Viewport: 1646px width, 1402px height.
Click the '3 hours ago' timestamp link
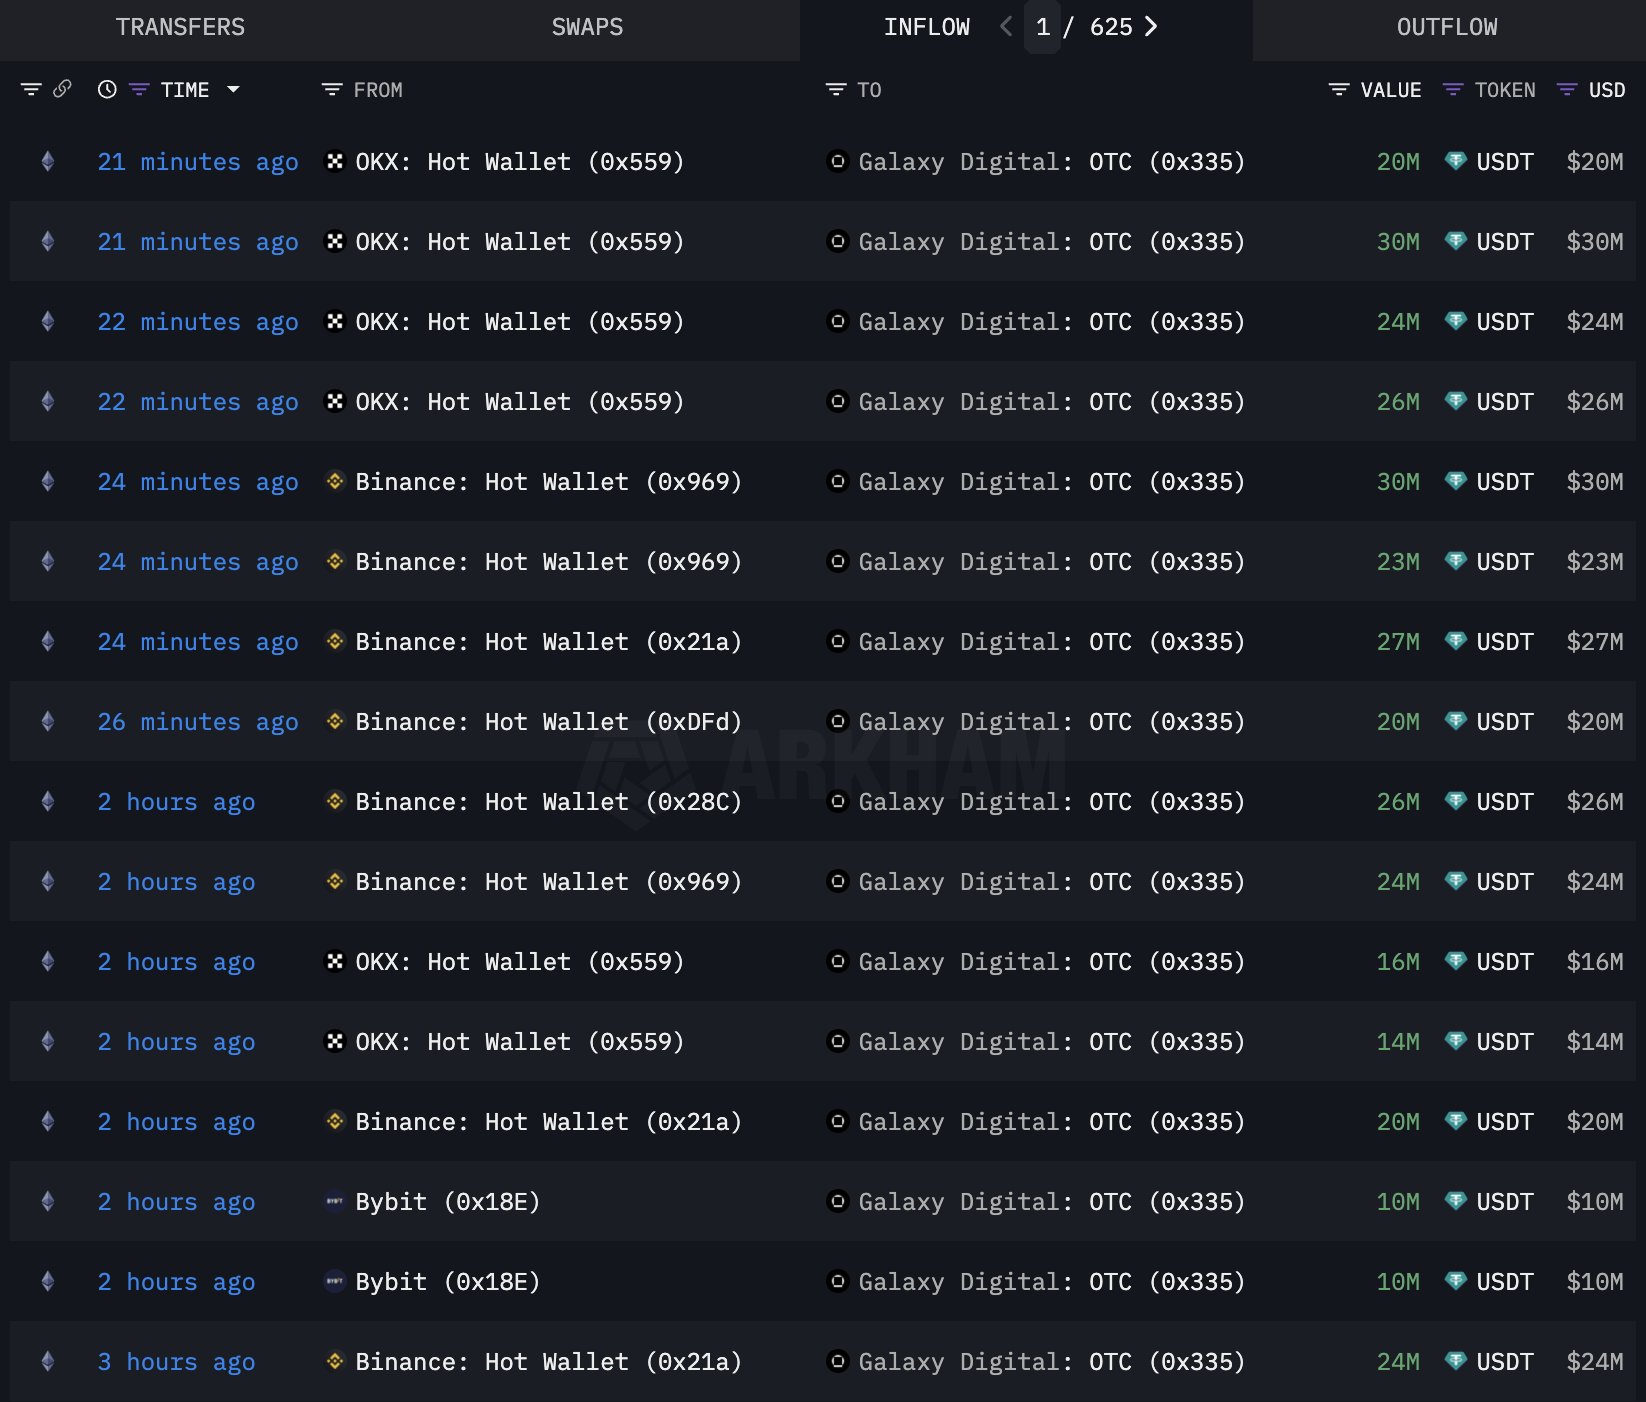tap(176, 1361)
